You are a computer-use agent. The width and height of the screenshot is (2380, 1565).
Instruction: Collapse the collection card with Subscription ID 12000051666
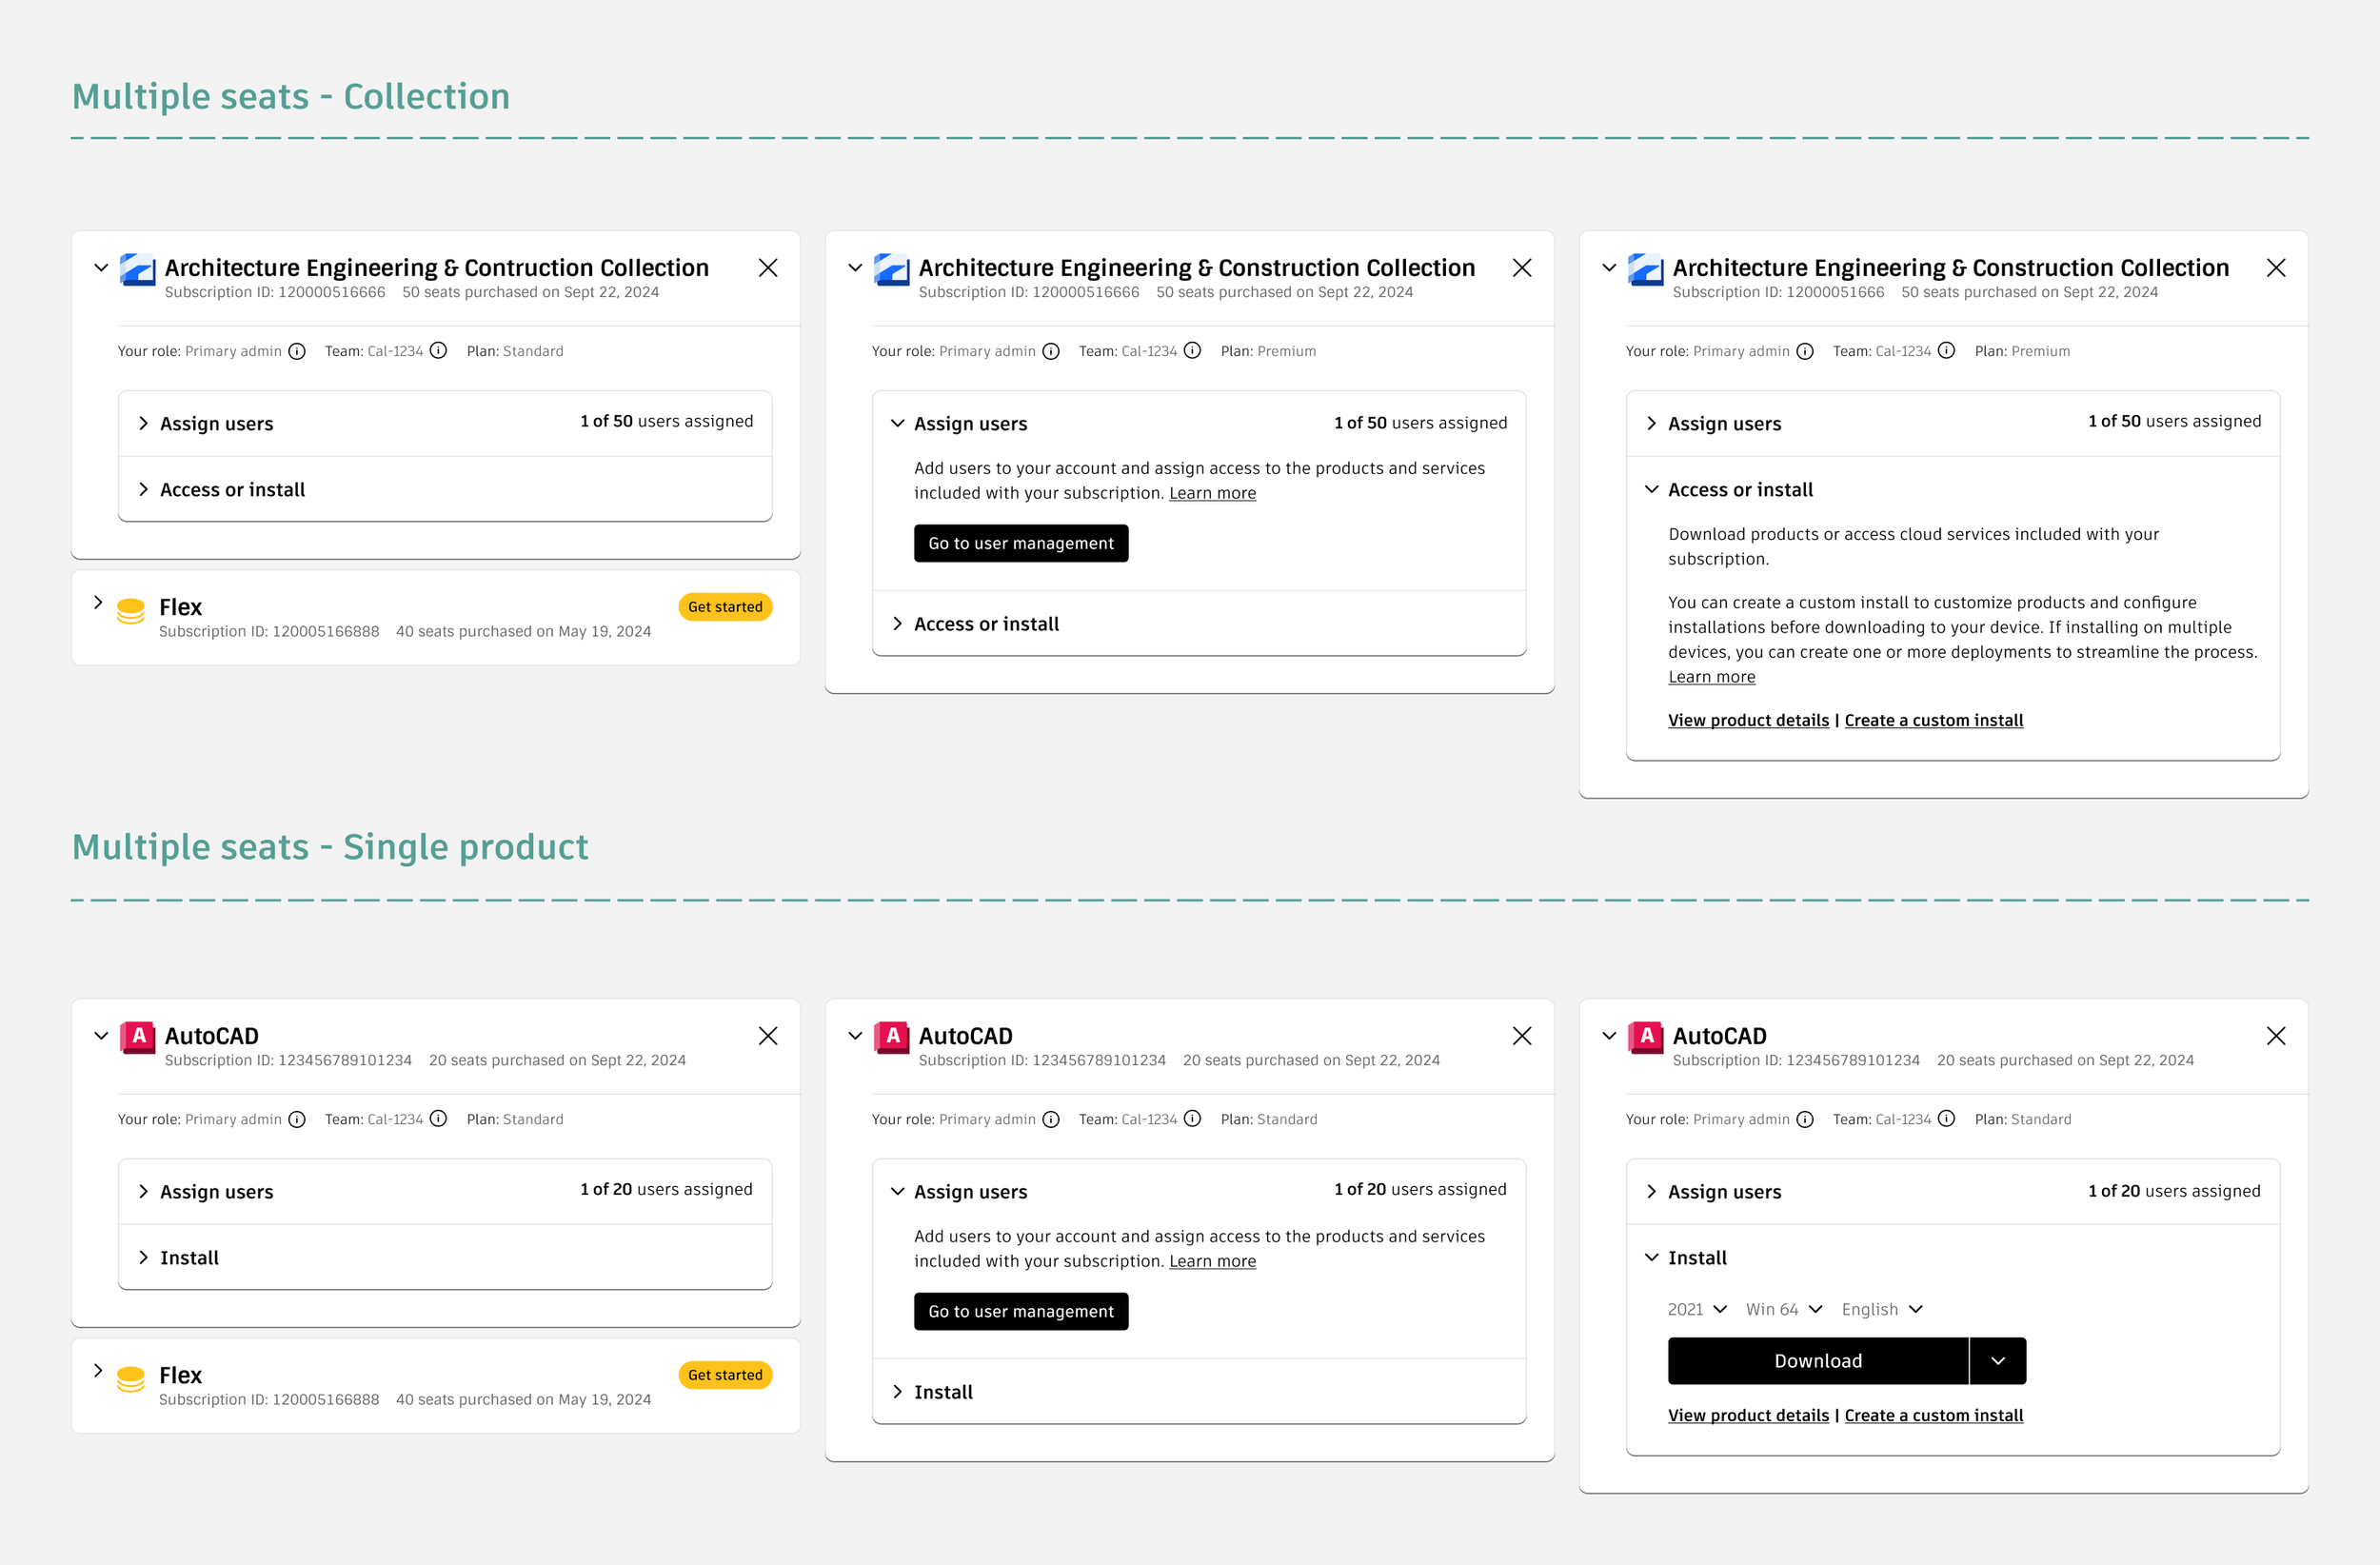tap(1609, 268)
